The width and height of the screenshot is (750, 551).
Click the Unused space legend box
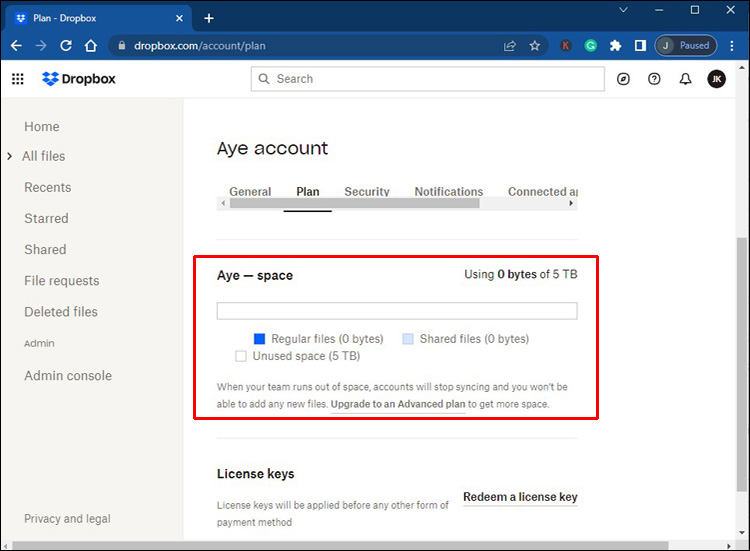[241, 356]
